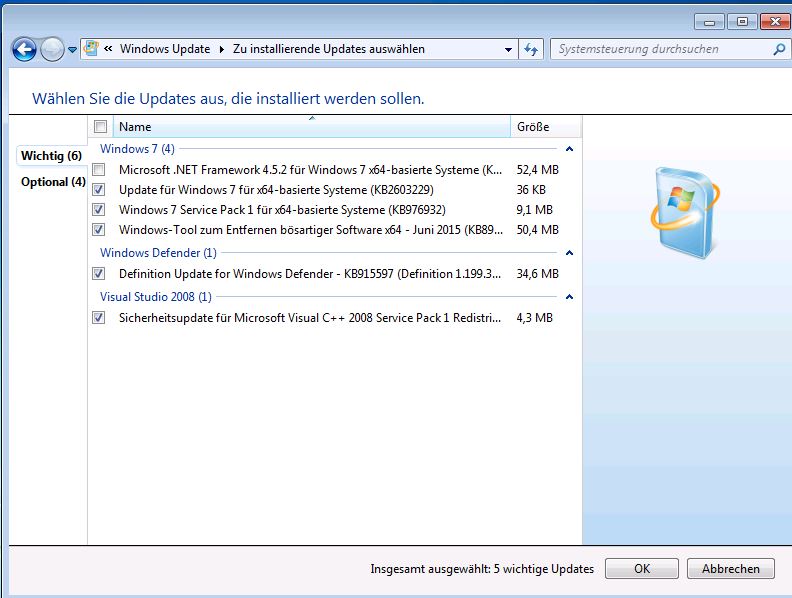The height and width of the screenshot is (598, 792).
Task: Click the 4,3 MB size value
Action: [x=534, y=318]
